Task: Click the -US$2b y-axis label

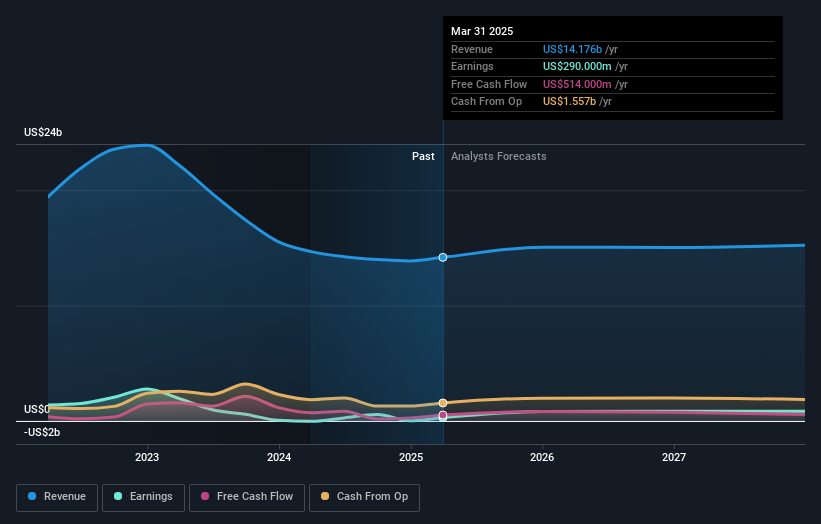Action: tap(42, 432)
